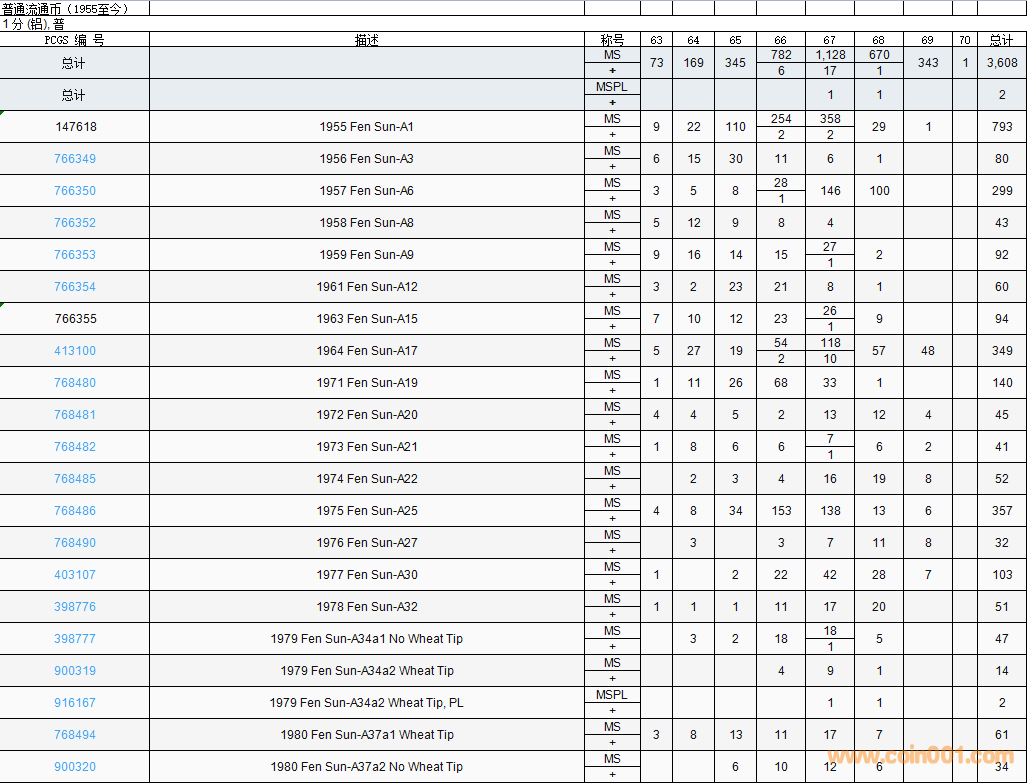Open the 766353 PCGS link
This screenshot has width=1027, height=783.
pos(75,255)
